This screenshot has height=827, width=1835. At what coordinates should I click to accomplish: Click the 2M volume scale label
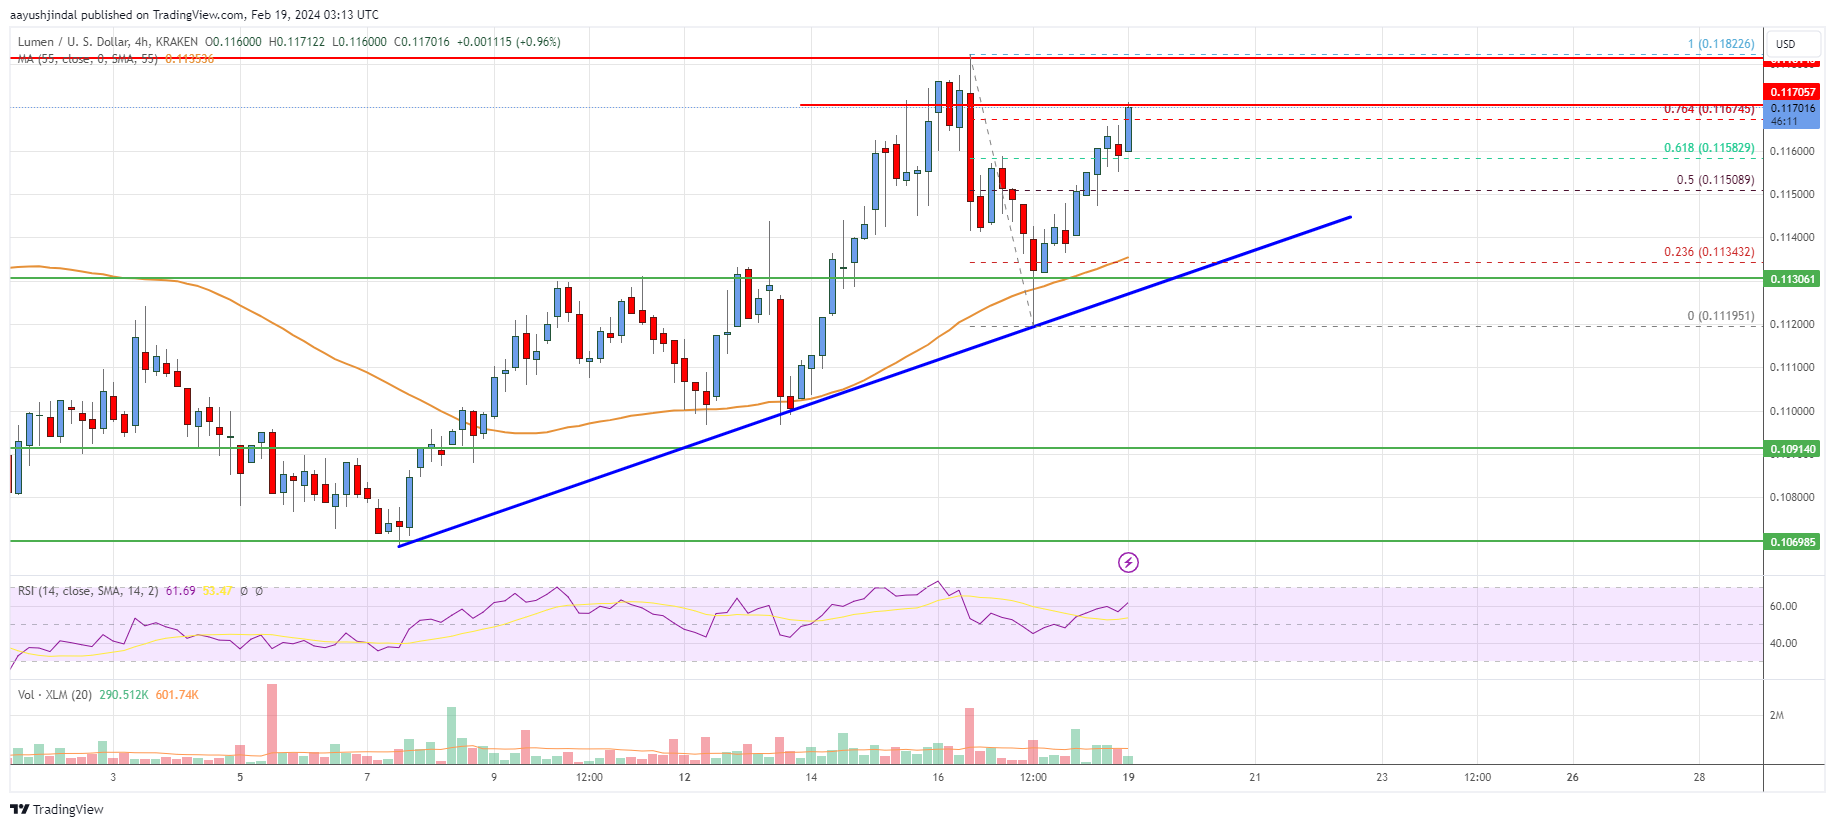tap(1777, 715)
